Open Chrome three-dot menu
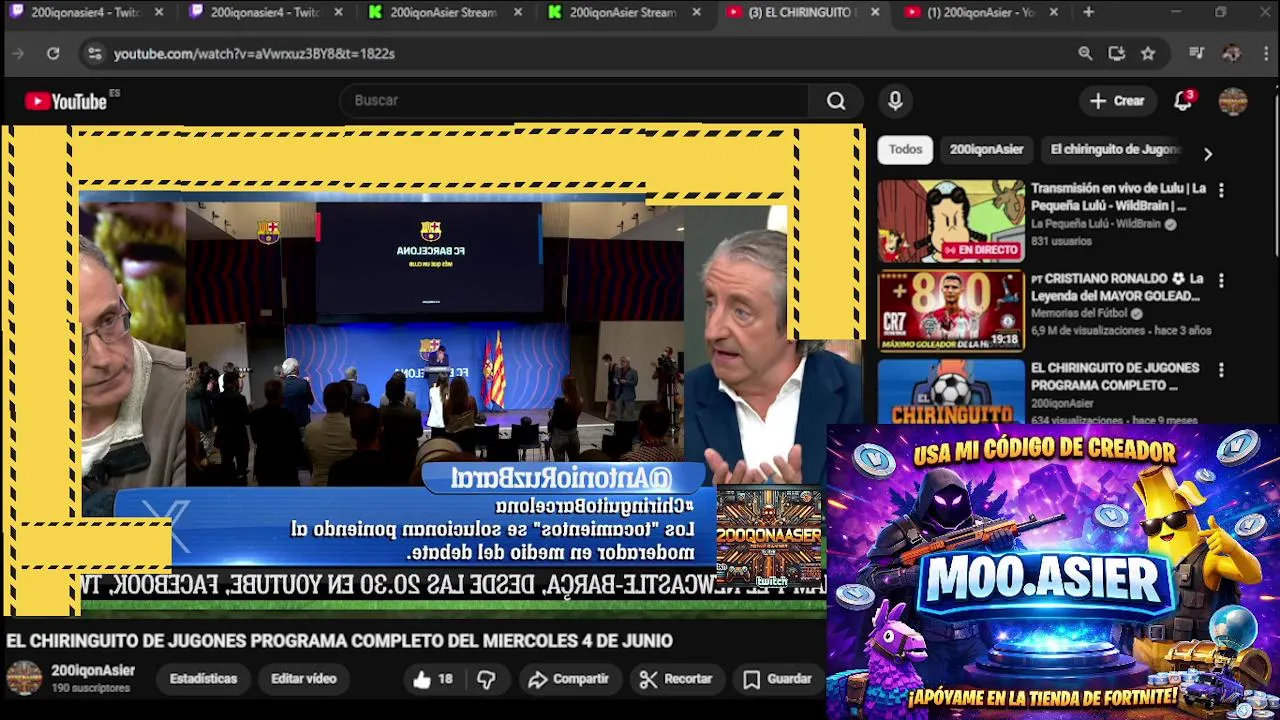The width and height of the screenshot is (1280, 720). tap(1265, 54)
